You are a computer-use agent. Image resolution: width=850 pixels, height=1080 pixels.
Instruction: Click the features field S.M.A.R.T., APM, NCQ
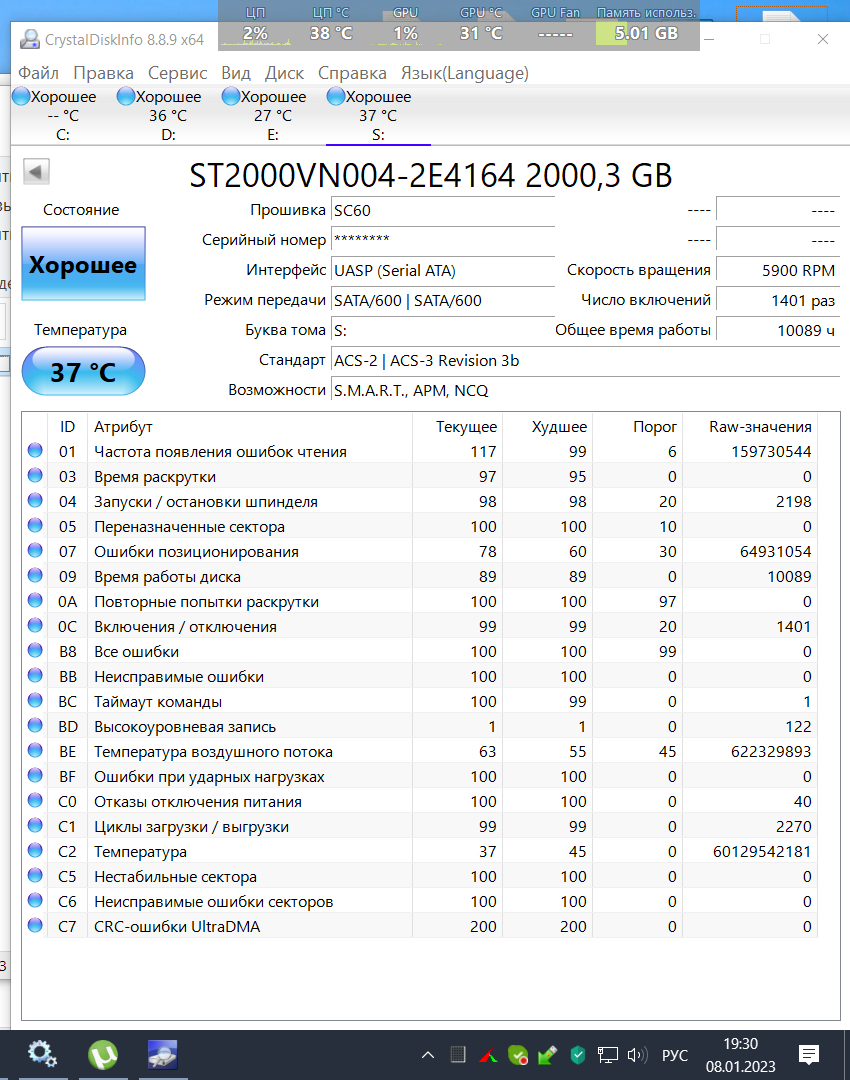click(x=585, y=391)
